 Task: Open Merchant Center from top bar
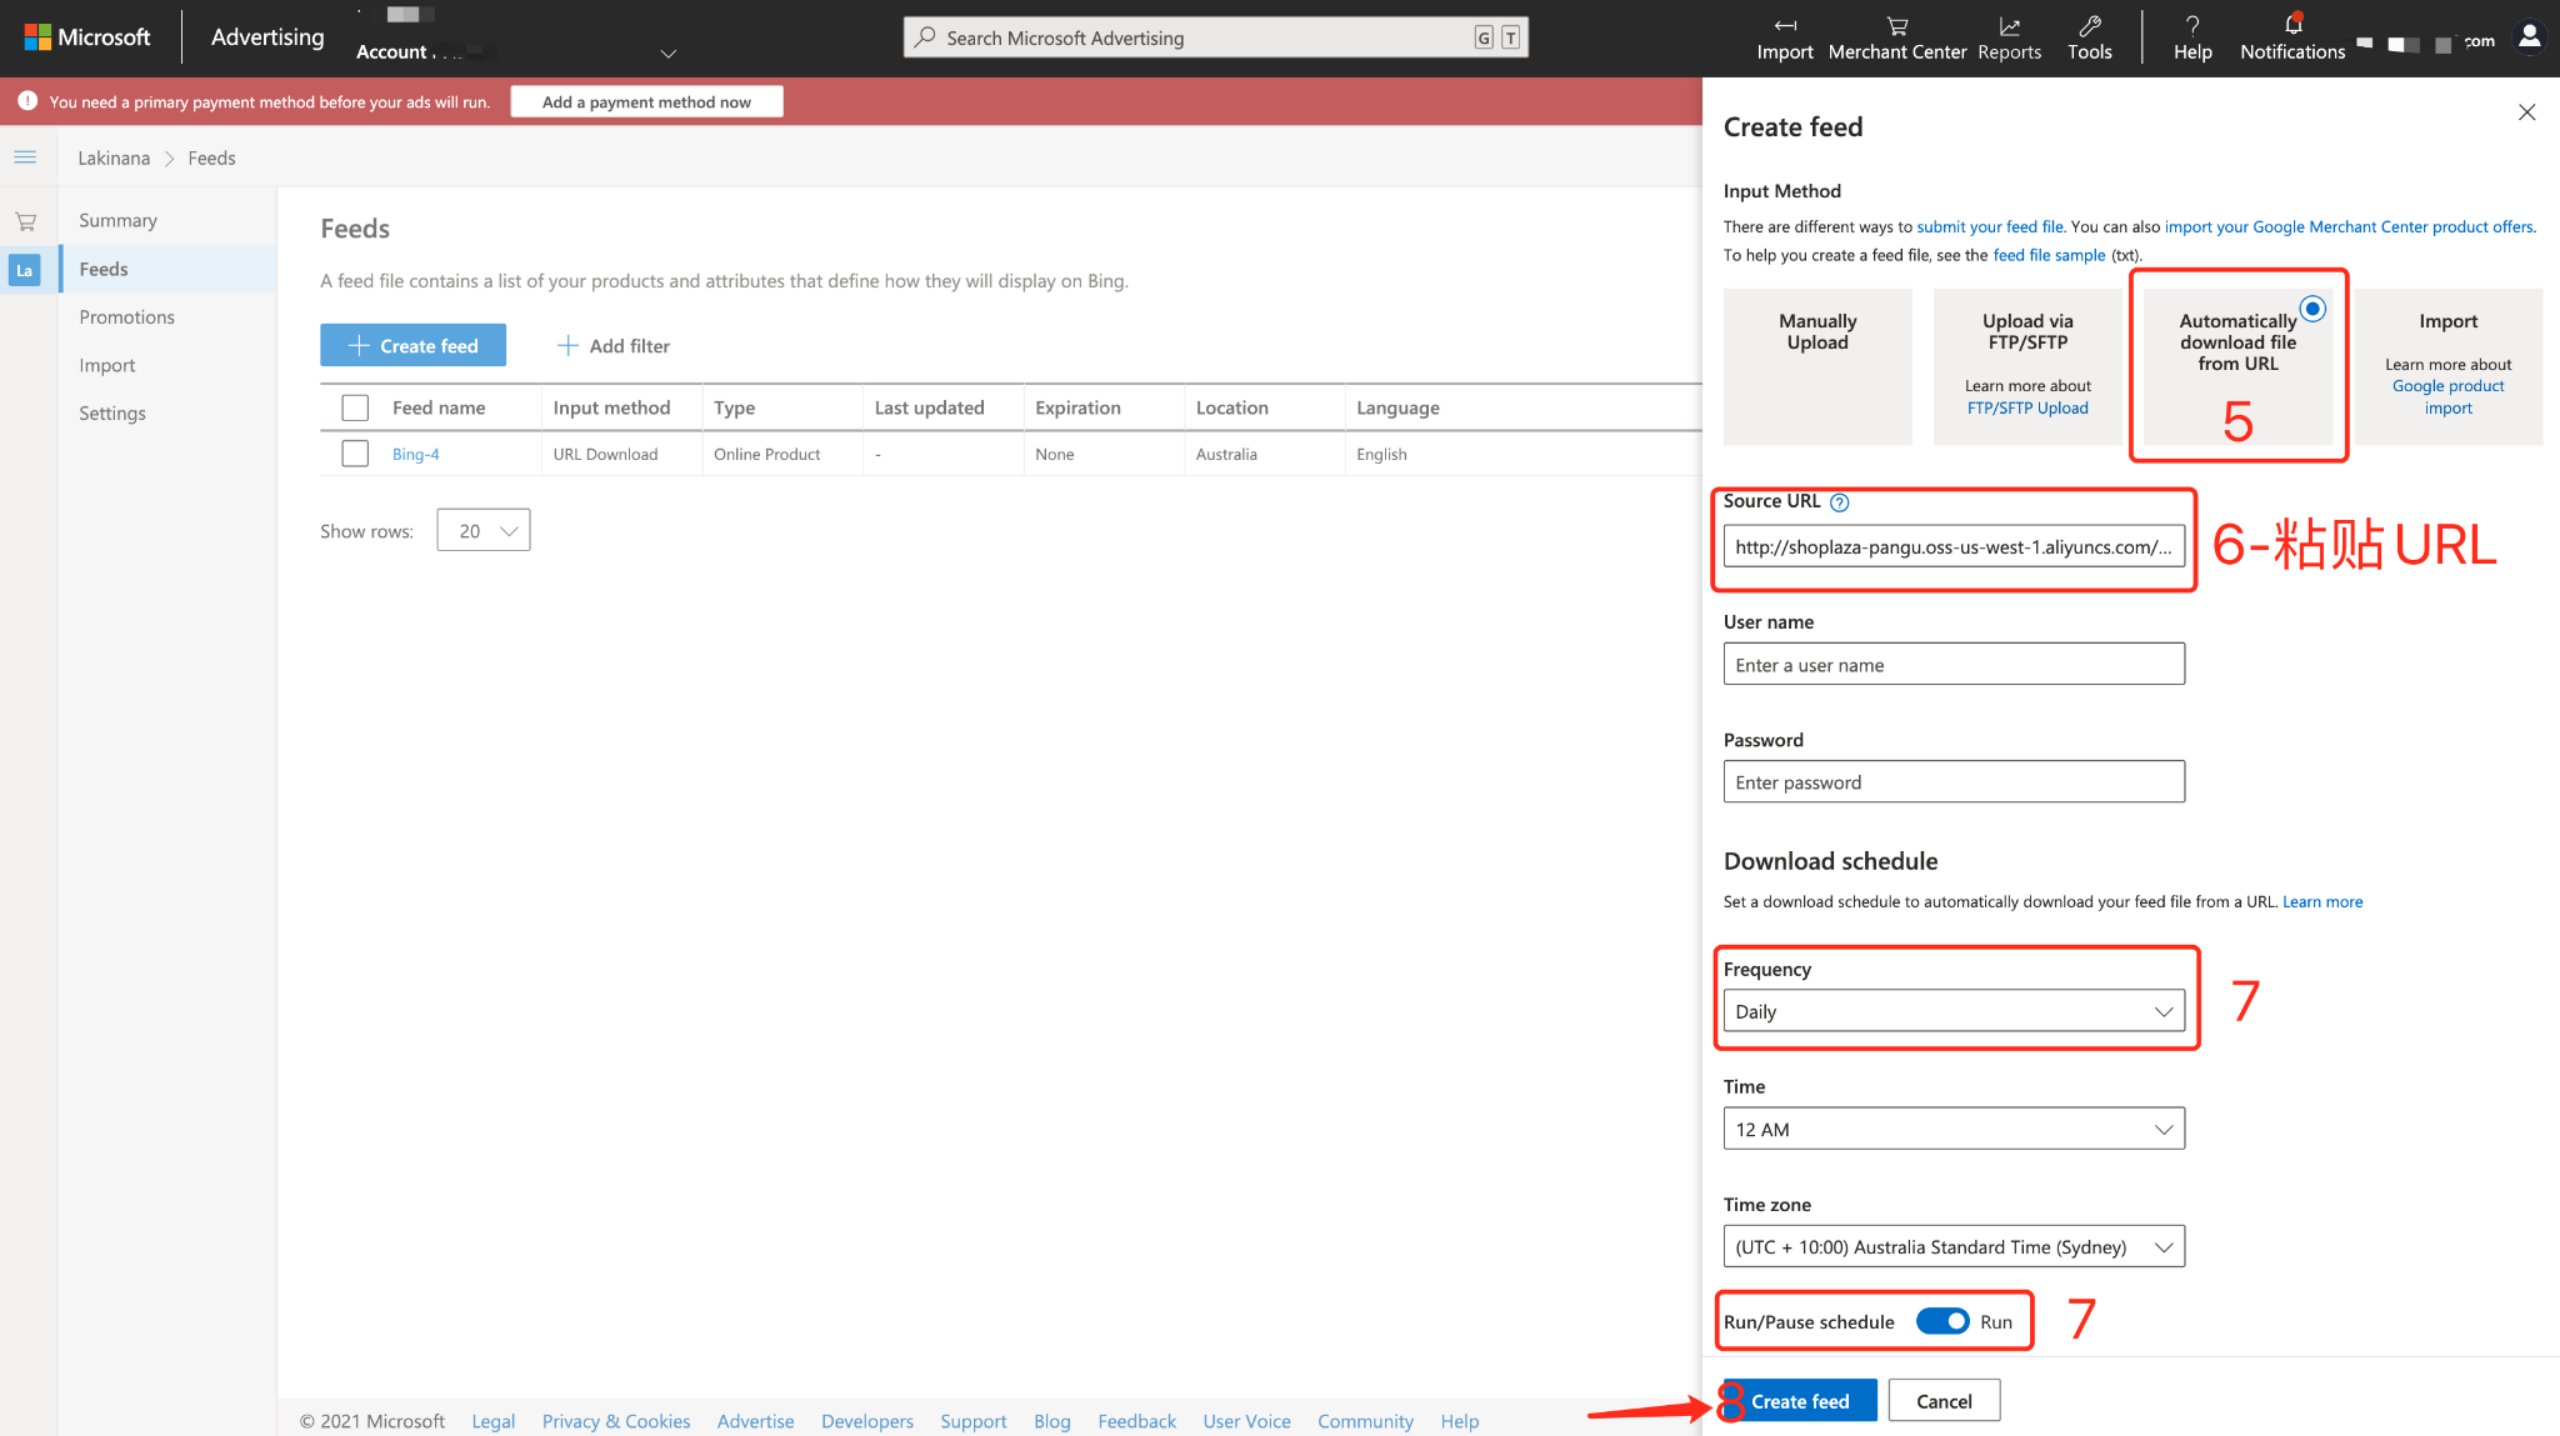pyautogui.click(x=1897, y=38)
